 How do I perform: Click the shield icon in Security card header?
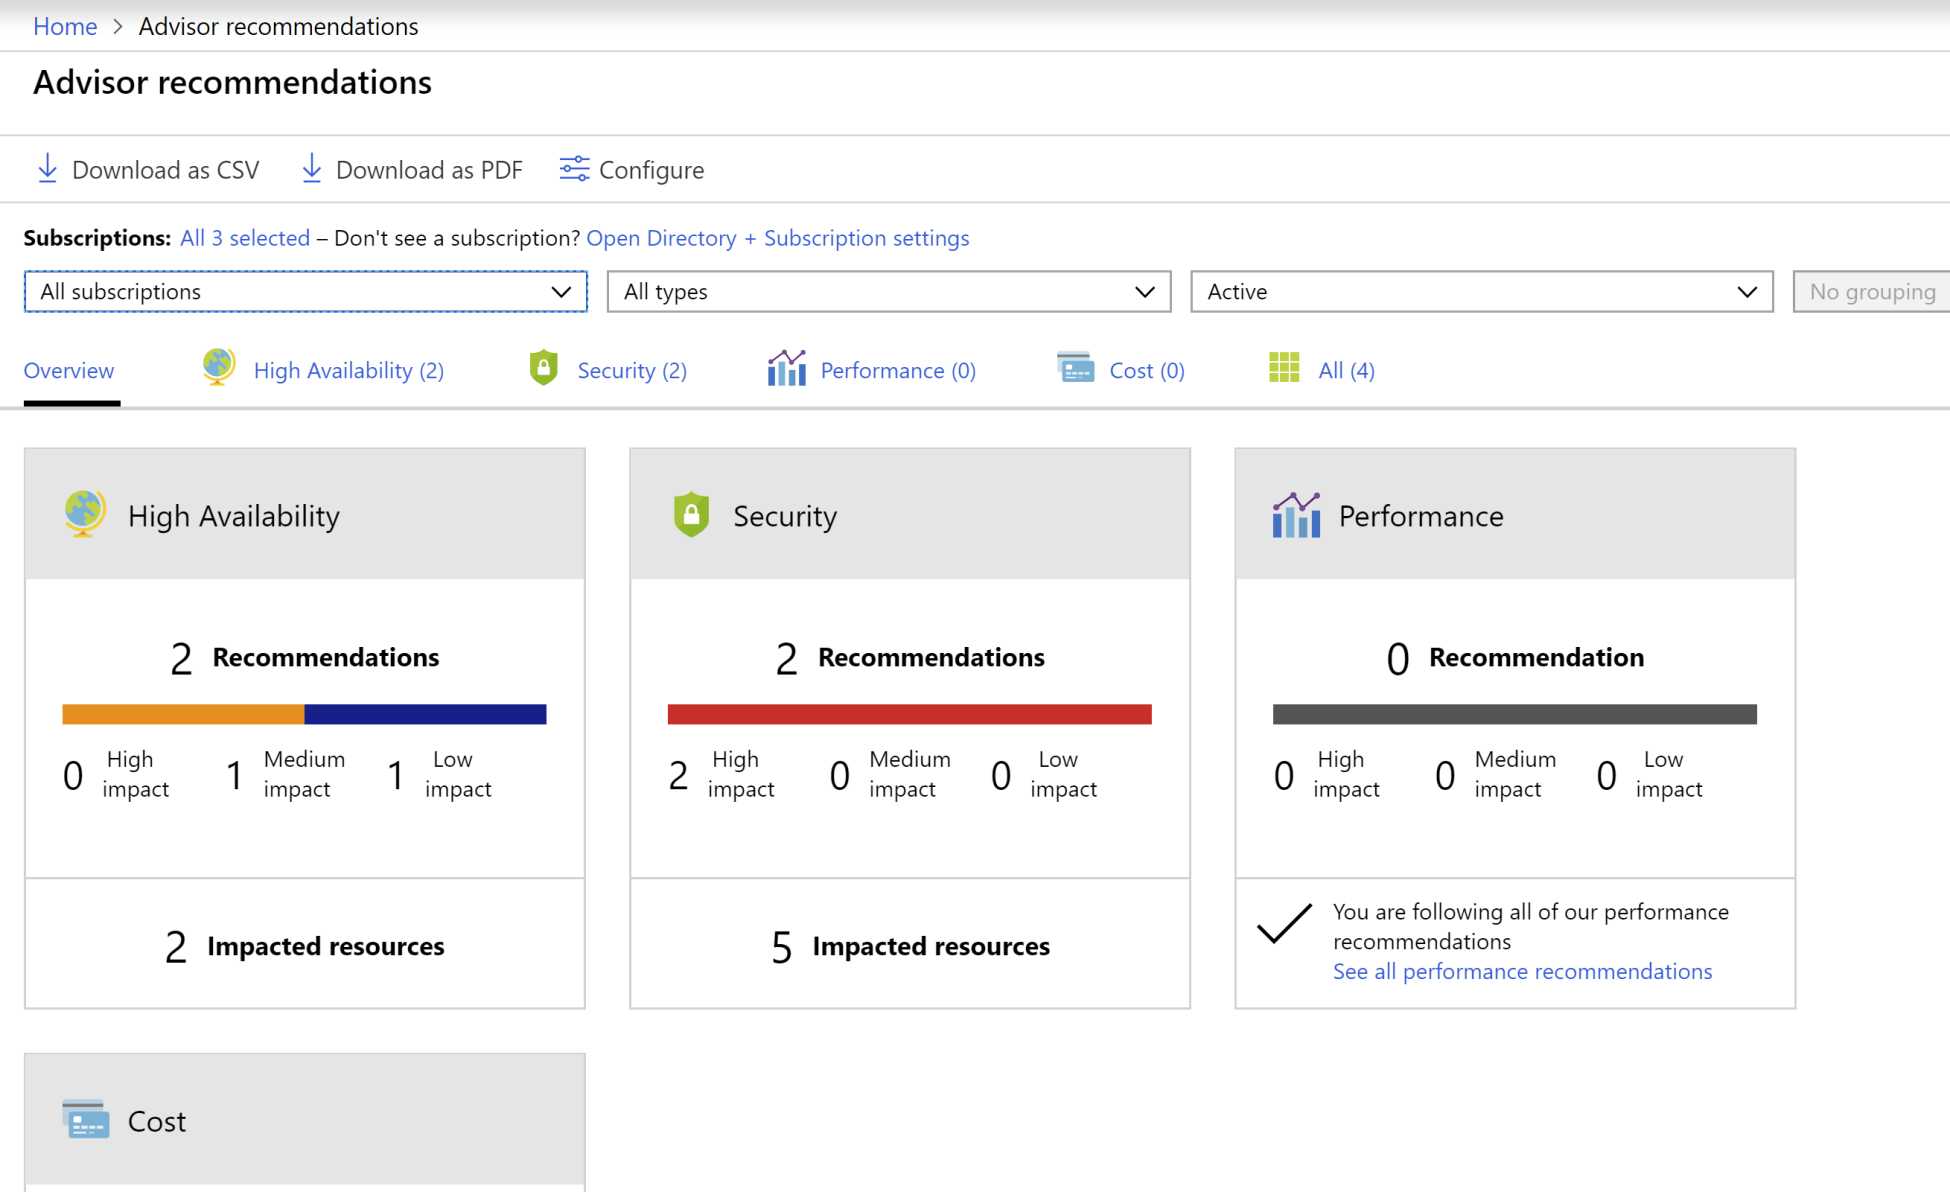point(691,515)
